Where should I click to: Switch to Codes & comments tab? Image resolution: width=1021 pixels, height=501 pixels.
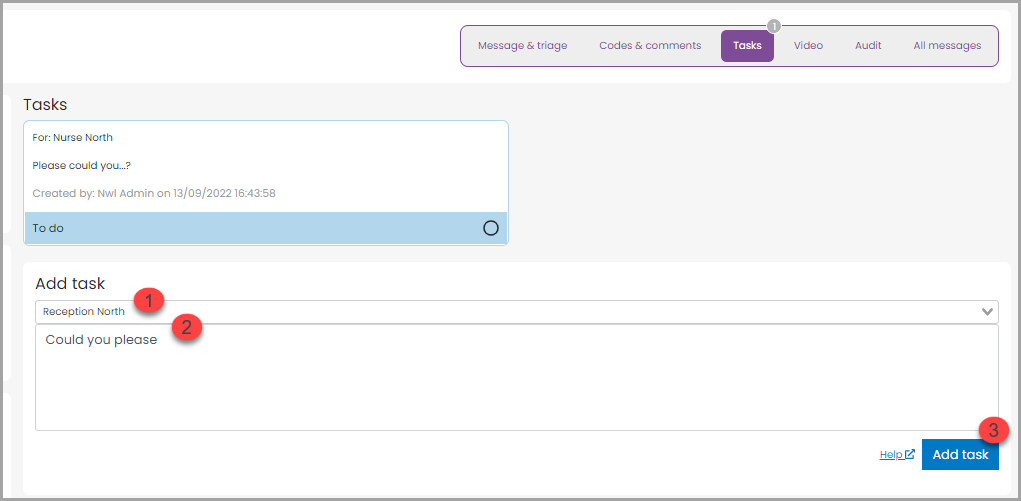[650, 46]
